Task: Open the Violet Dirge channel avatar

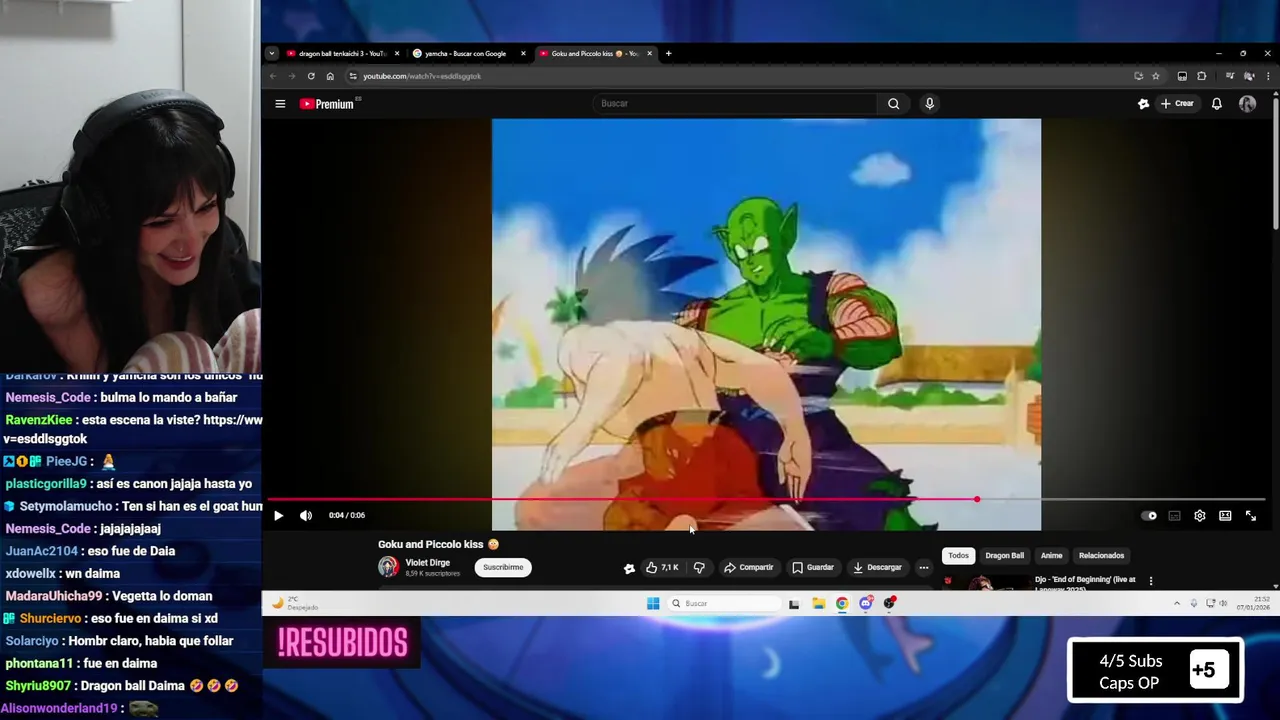Action: (x=388, y=567)
